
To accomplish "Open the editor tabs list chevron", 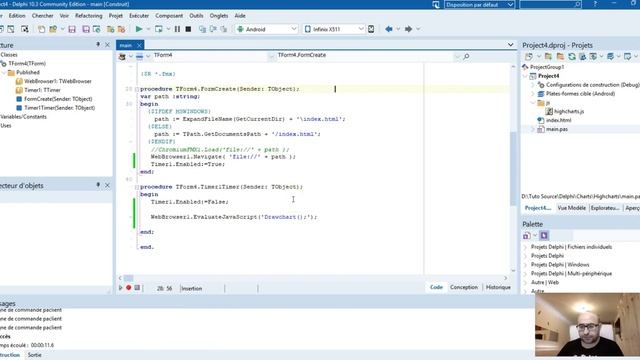I will click(x=510, y=45).
